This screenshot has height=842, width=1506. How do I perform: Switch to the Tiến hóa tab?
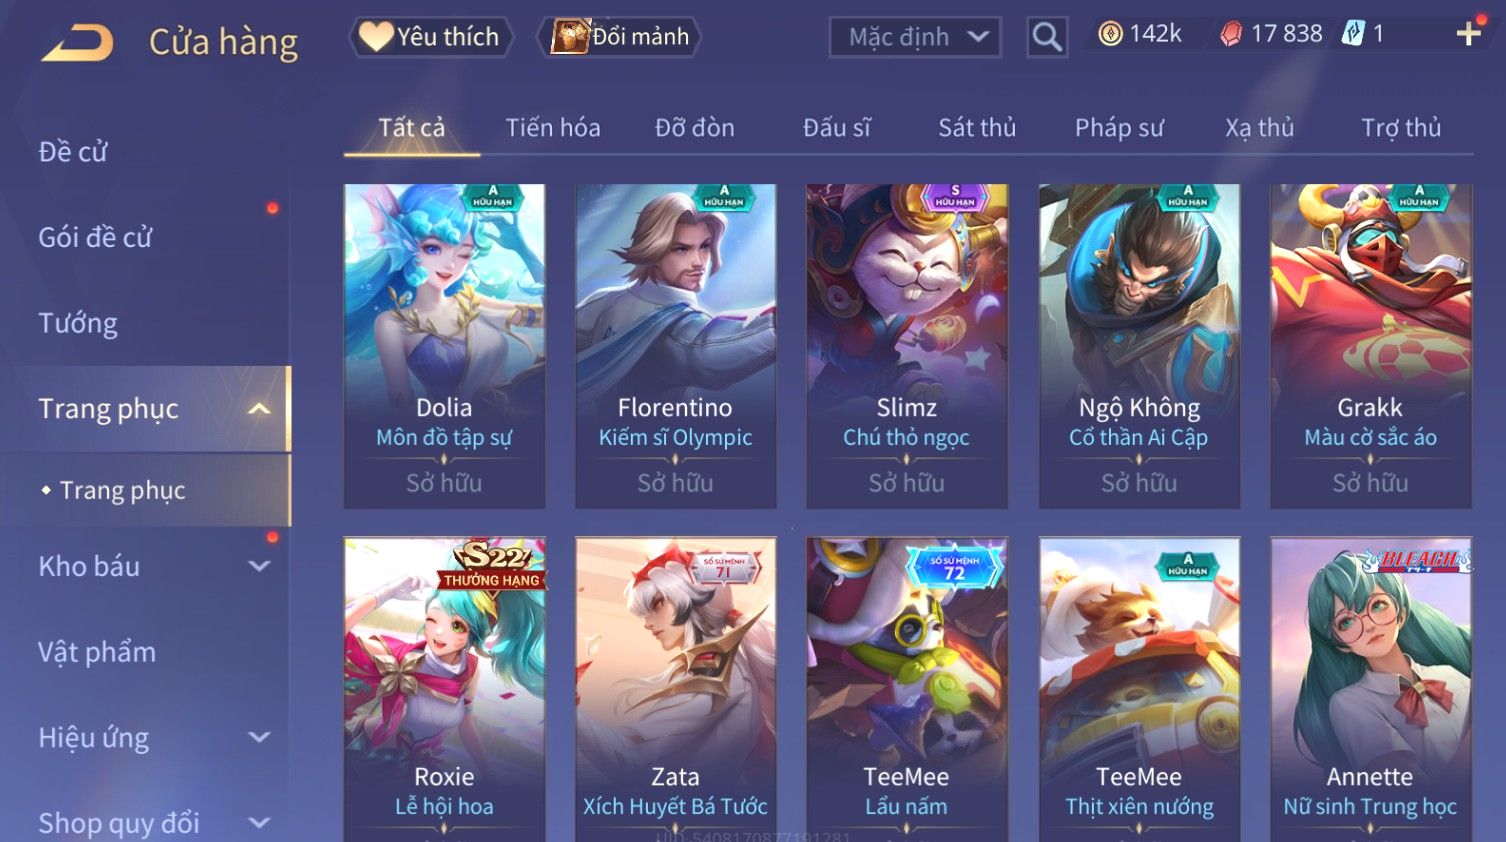553,128
